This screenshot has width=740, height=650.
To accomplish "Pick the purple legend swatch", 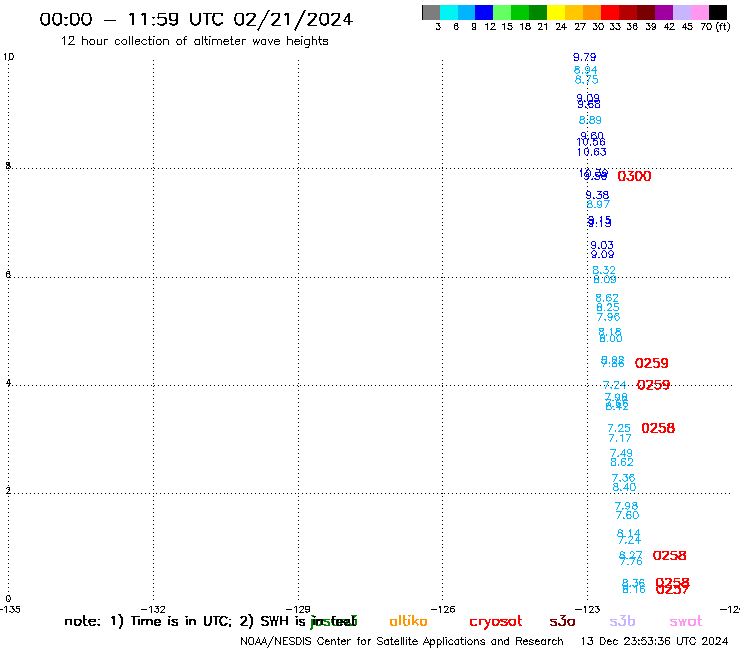I will [664, 12].
